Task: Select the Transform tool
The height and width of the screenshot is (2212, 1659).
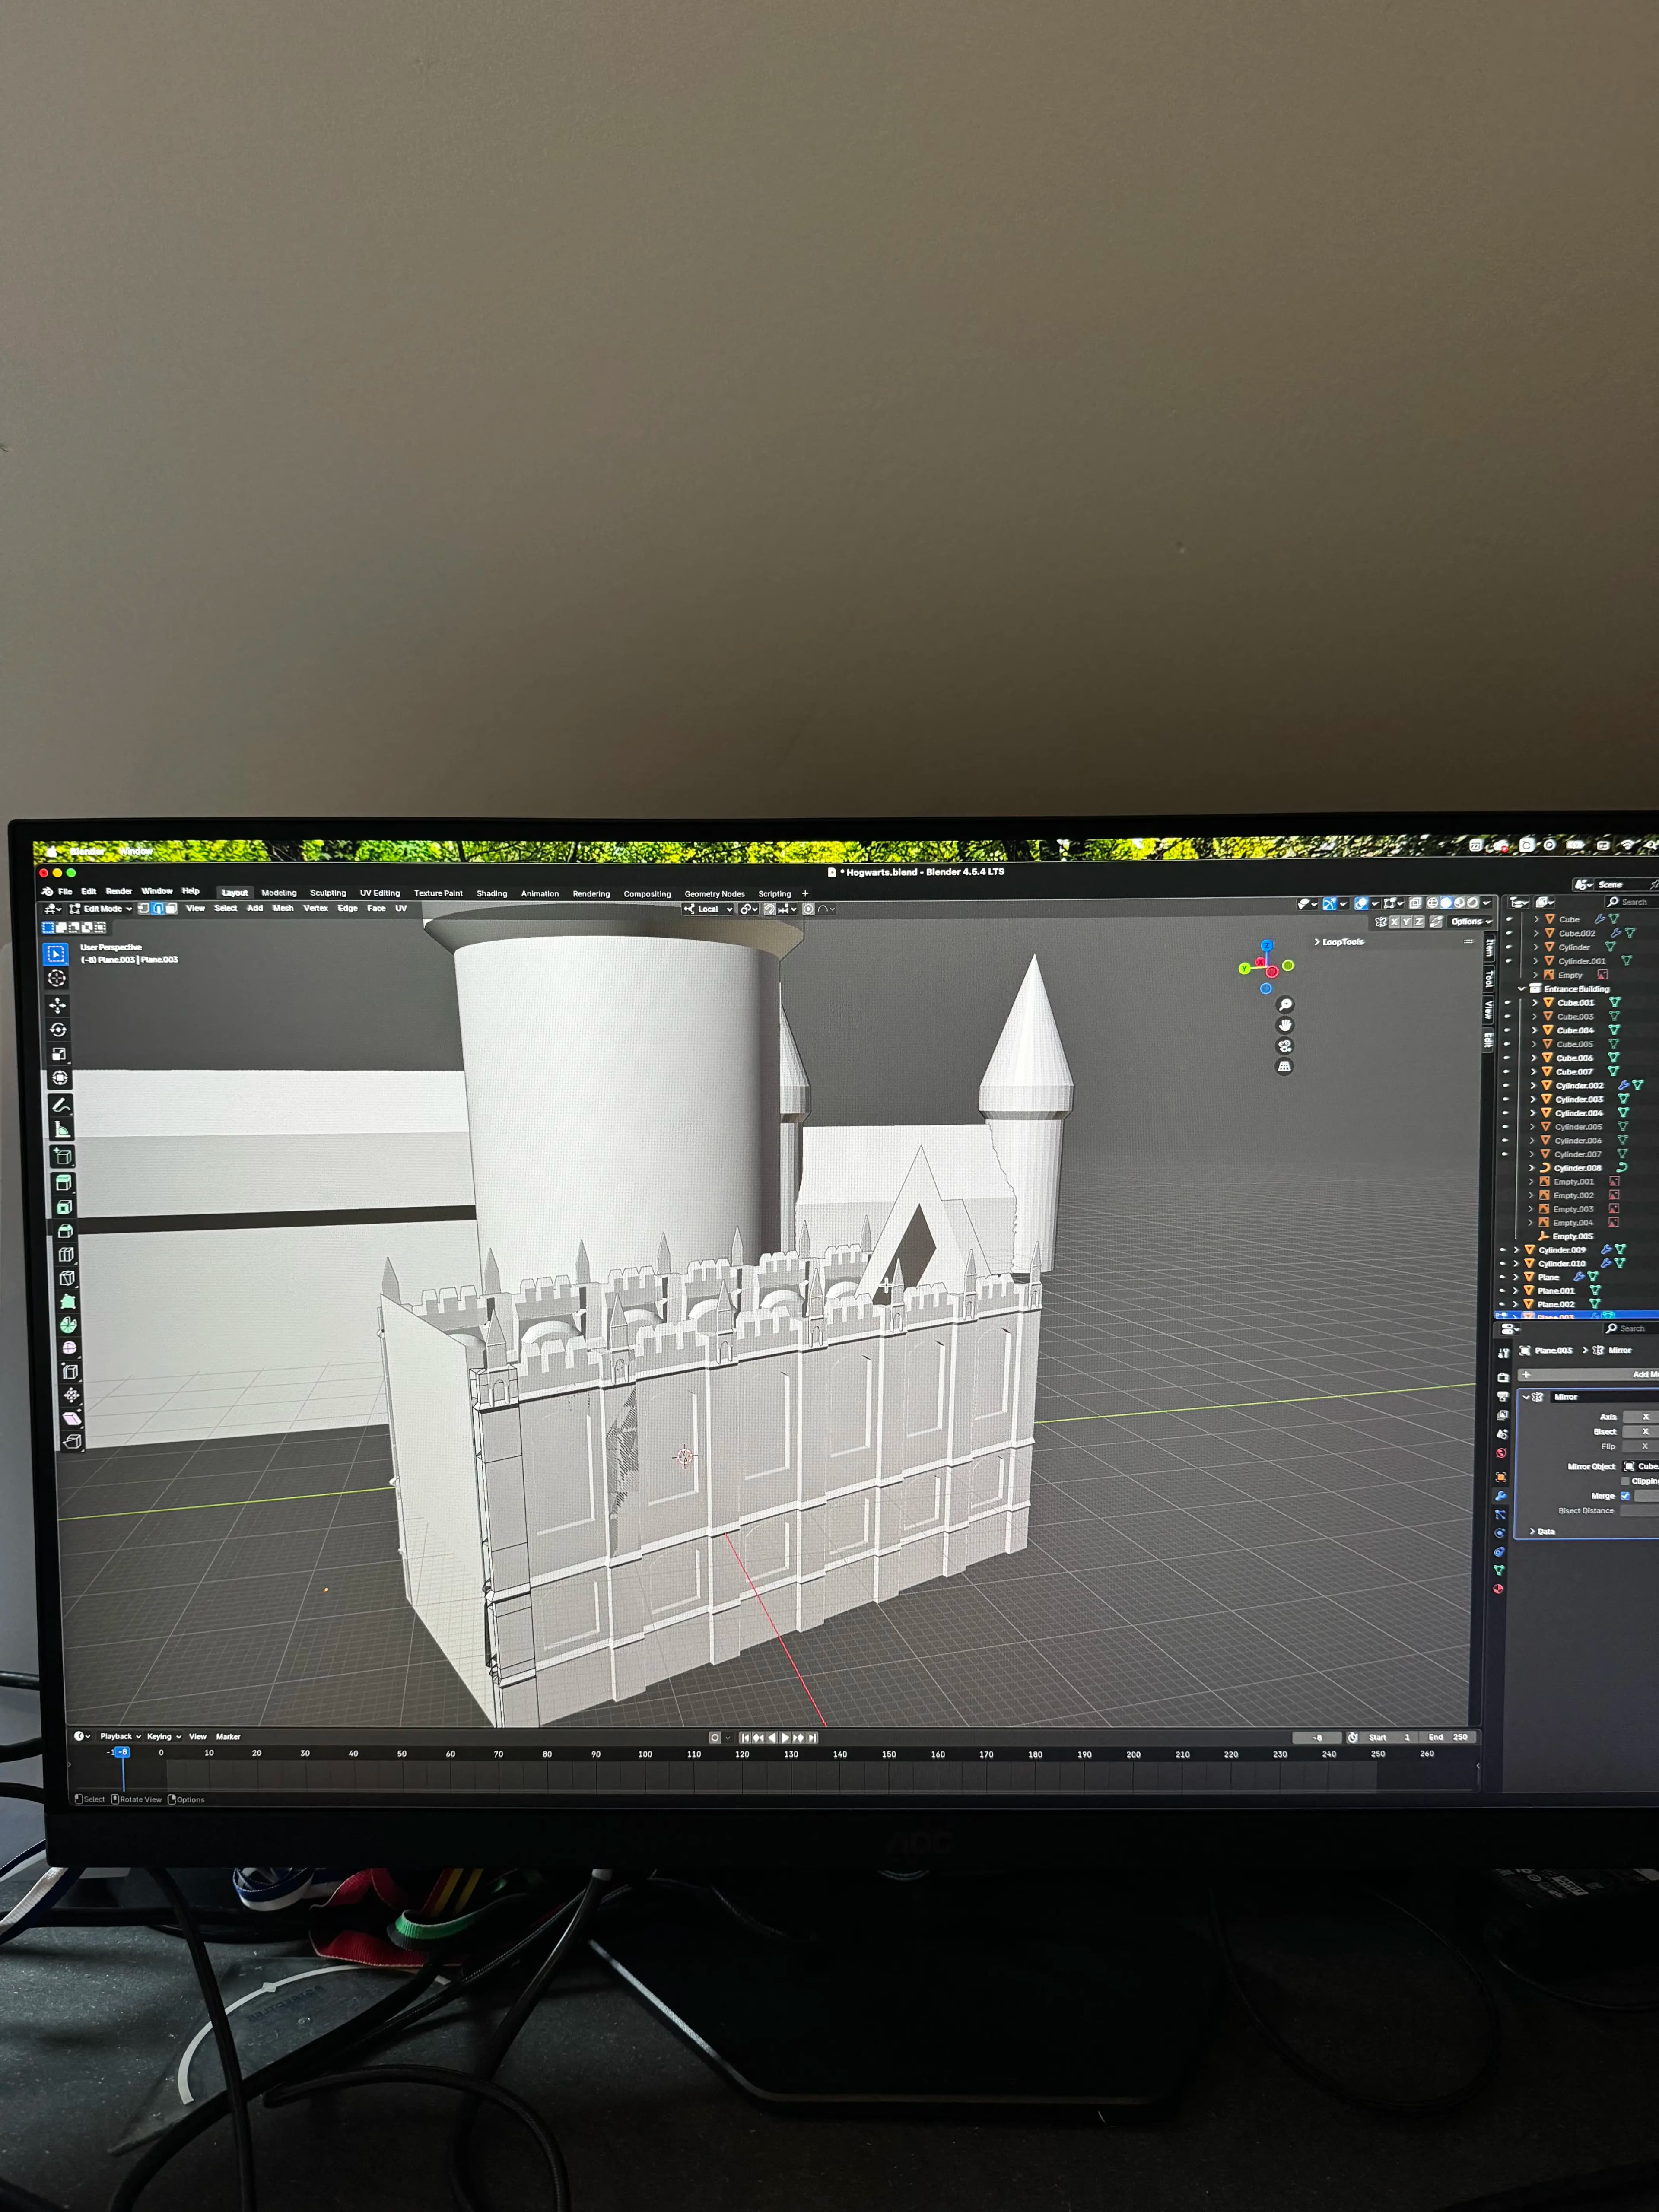Action: (x=59, y=1078)
